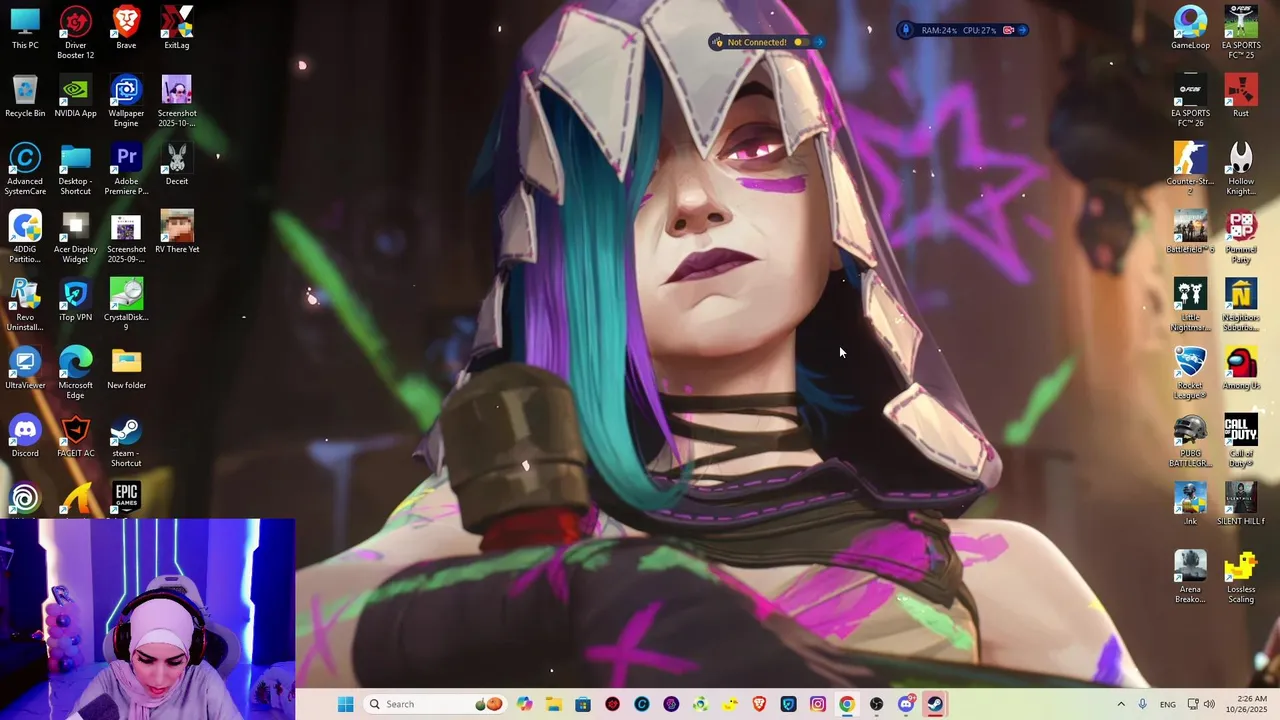Open the CrystalDiskInfo 9 desktop icon
The image size is (1280, 720).
coord(126,305)
